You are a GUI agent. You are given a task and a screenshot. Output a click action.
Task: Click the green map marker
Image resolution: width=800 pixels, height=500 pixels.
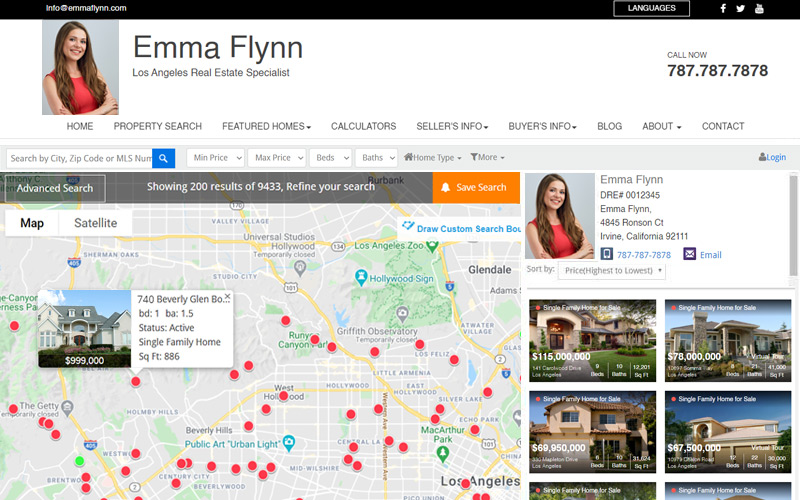click(x=80, y=461)
